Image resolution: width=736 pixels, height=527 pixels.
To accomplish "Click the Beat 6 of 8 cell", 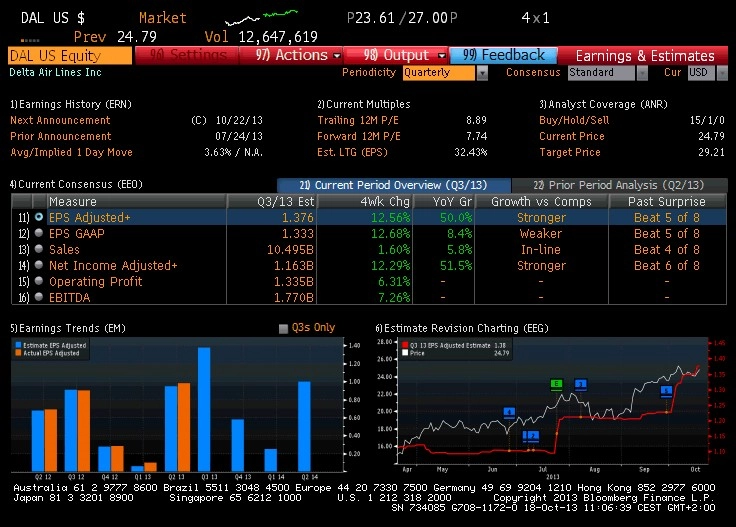I will tap(667, 266).
